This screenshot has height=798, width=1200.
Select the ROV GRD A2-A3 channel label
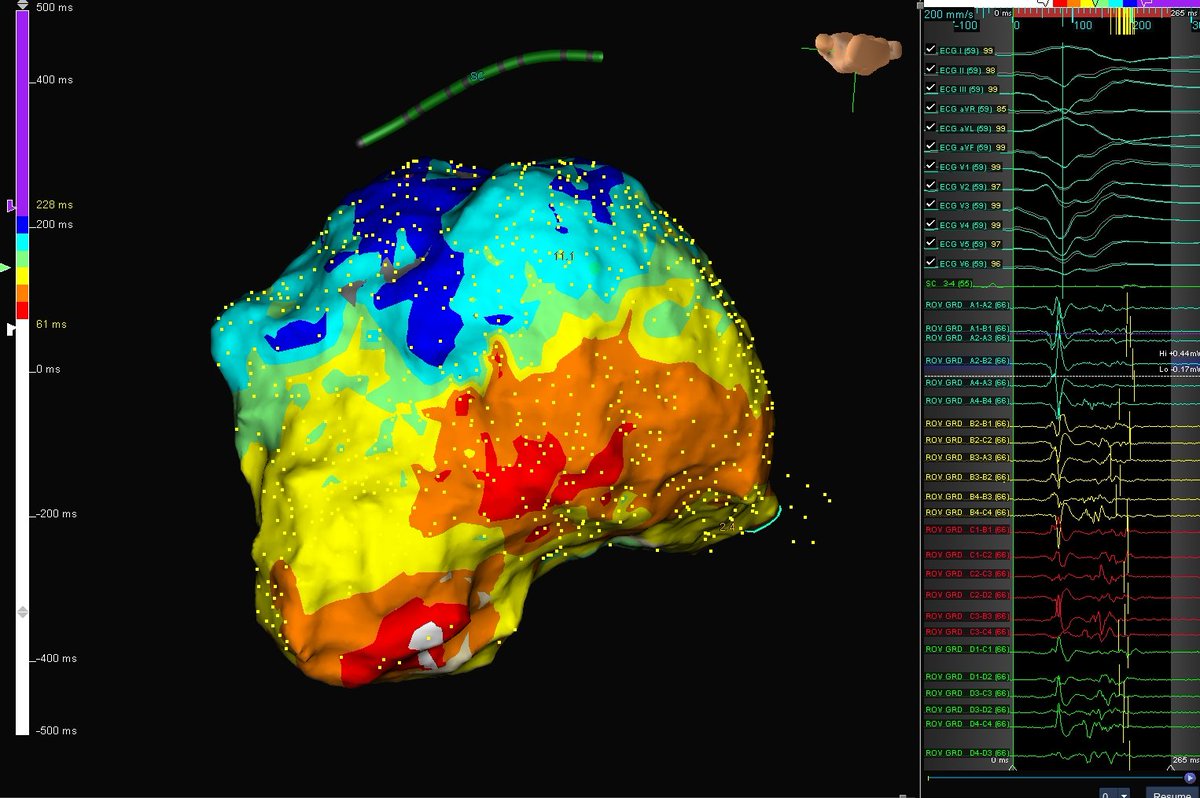(x=967, y=338)
